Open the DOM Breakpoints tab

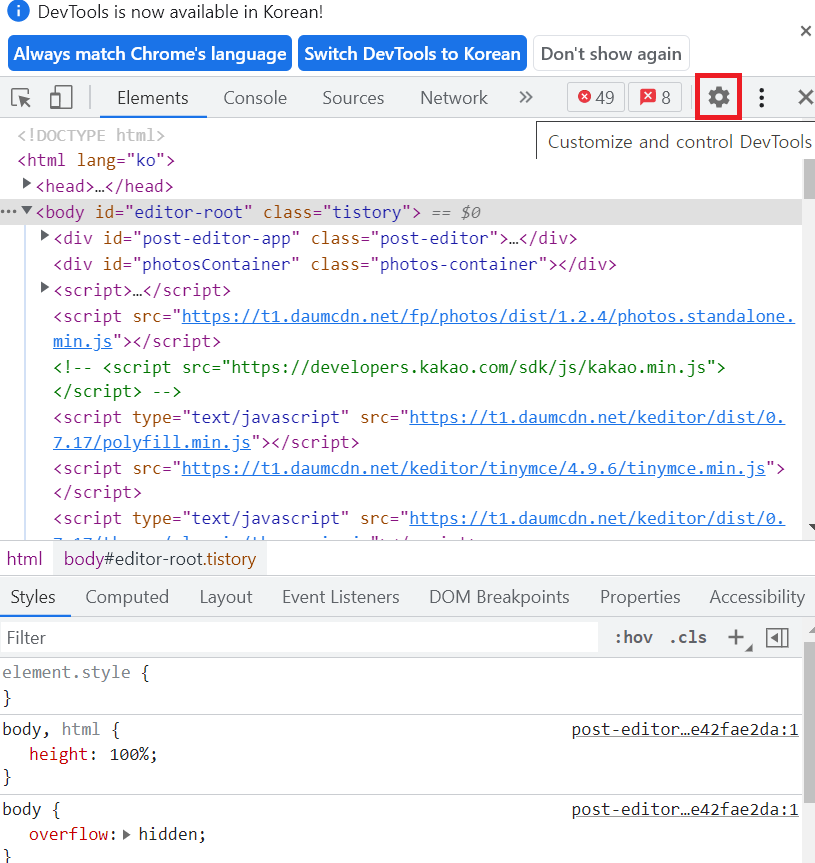(x=499, y=597)
